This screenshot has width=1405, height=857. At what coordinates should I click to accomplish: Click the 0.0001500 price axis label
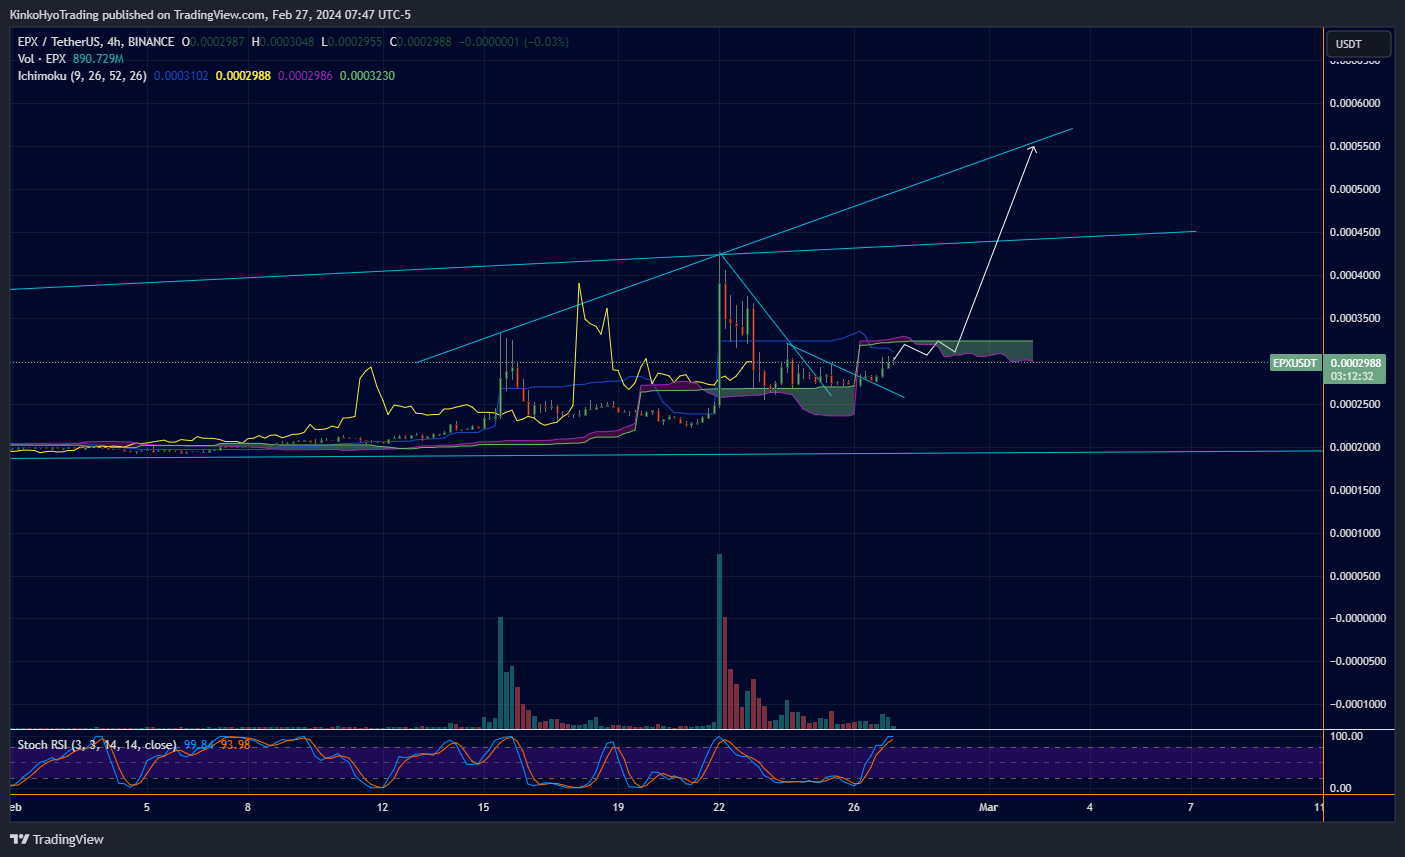[1355, 490]
